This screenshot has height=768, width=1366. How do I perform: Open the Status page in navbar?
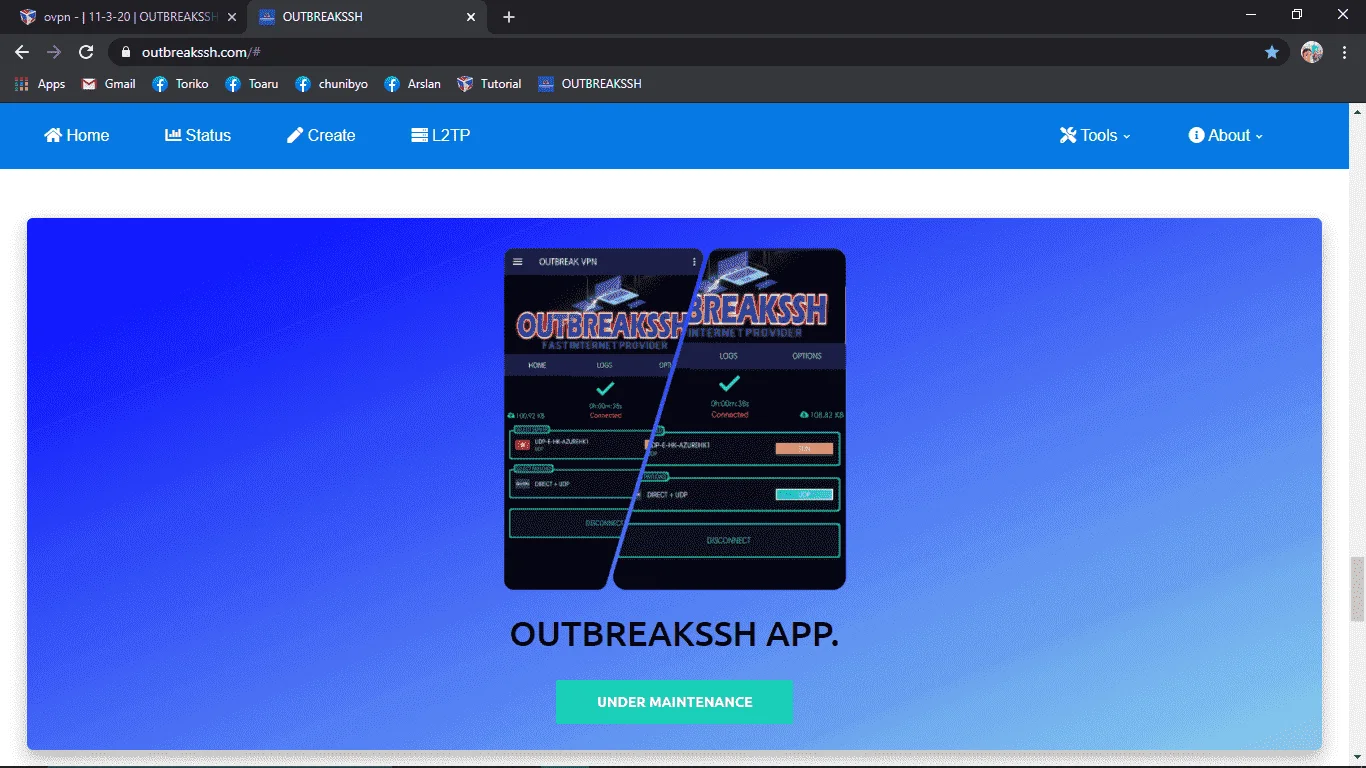198,135
